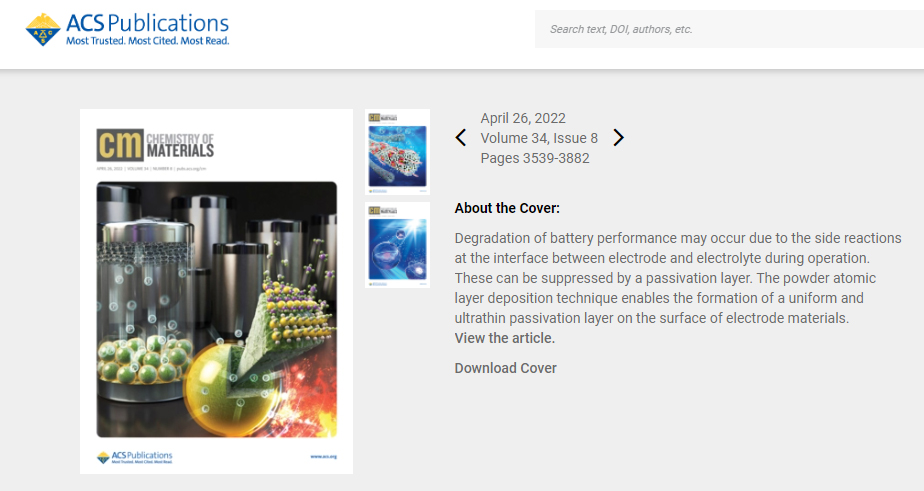Click the search text, DOI, authors field

pos(730,29)
